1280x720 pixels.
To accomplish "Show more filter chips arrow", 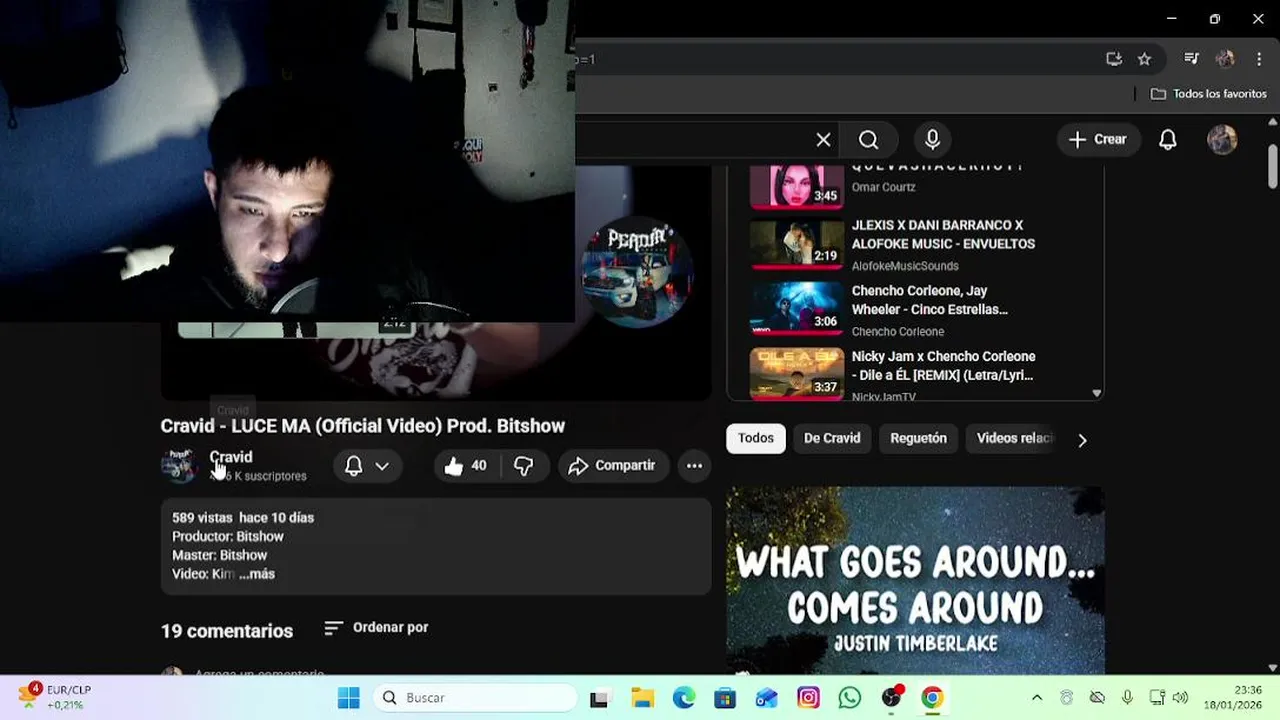I will pos(1082,440).
